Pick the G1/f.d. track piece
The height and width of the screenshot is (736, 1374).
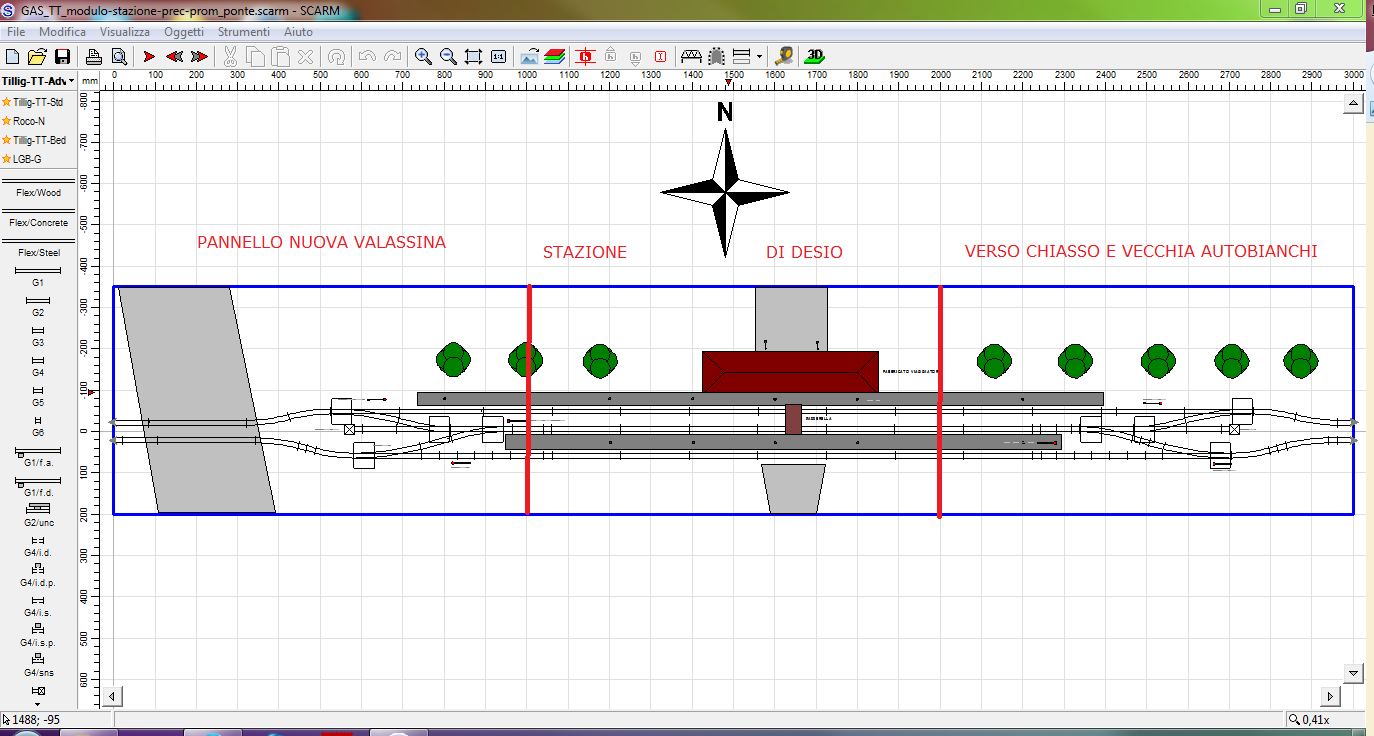[x=38, y=487]
